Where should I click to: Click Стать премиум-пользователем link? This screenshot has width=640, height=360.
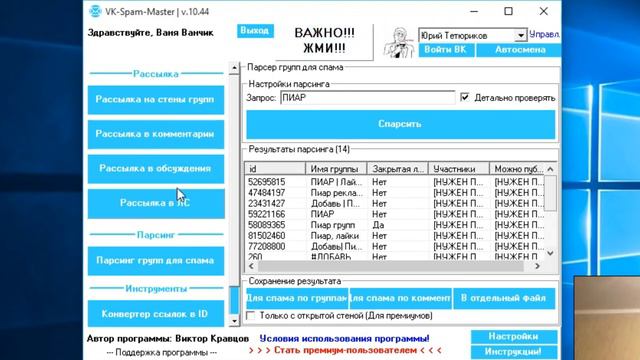click(x=345, y=350)
